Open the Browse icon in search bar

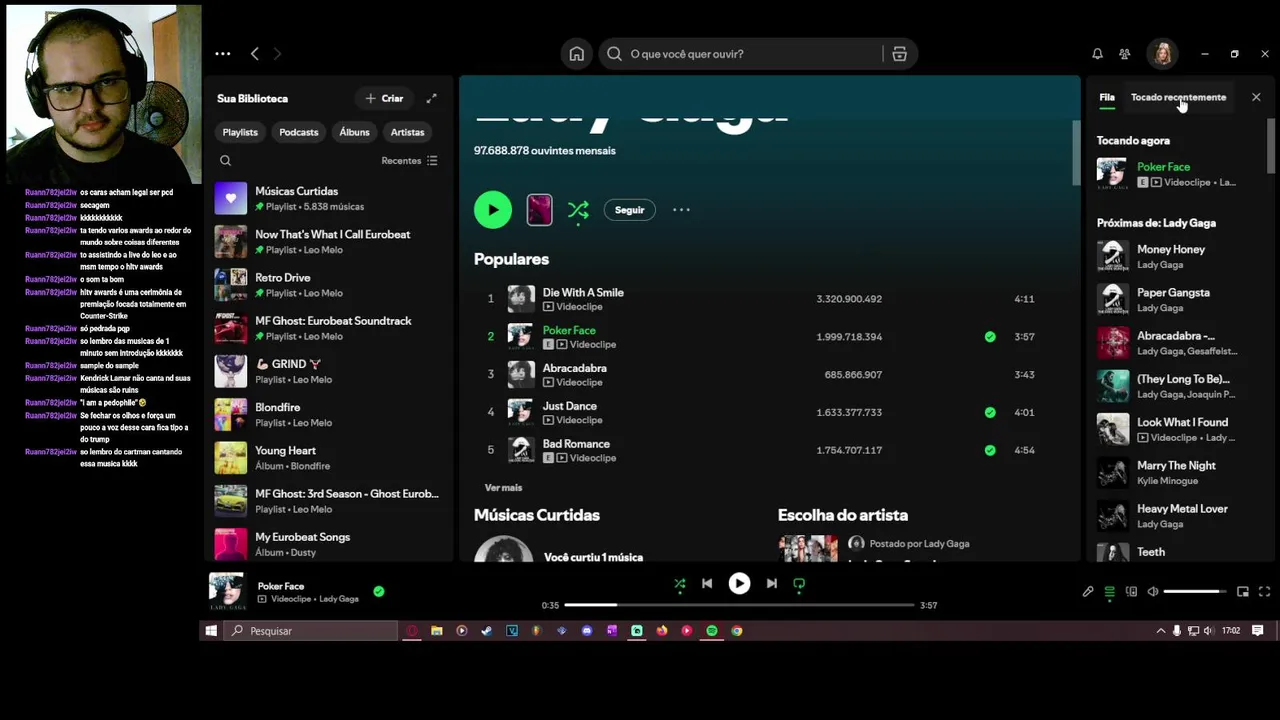pos(899,54)
